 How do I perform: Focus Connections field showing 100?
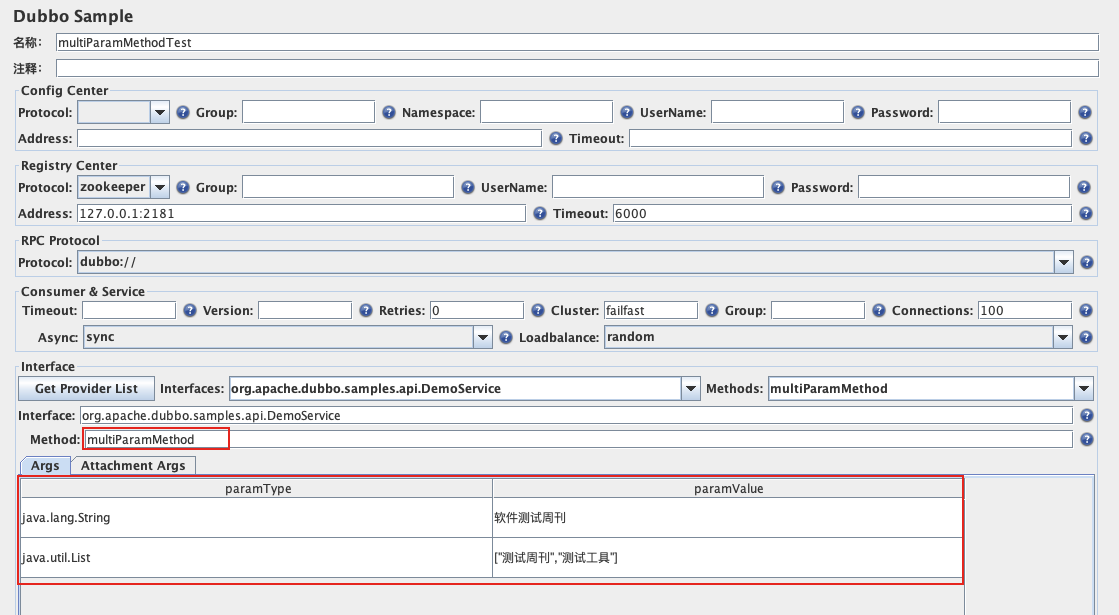[1025, 310]
